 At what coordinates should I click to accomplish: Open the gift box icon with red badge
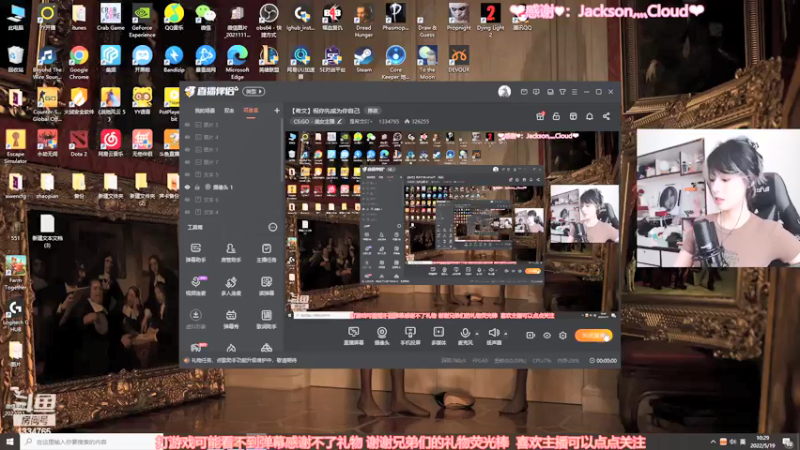pyautogui.click(x=540, y=116)
